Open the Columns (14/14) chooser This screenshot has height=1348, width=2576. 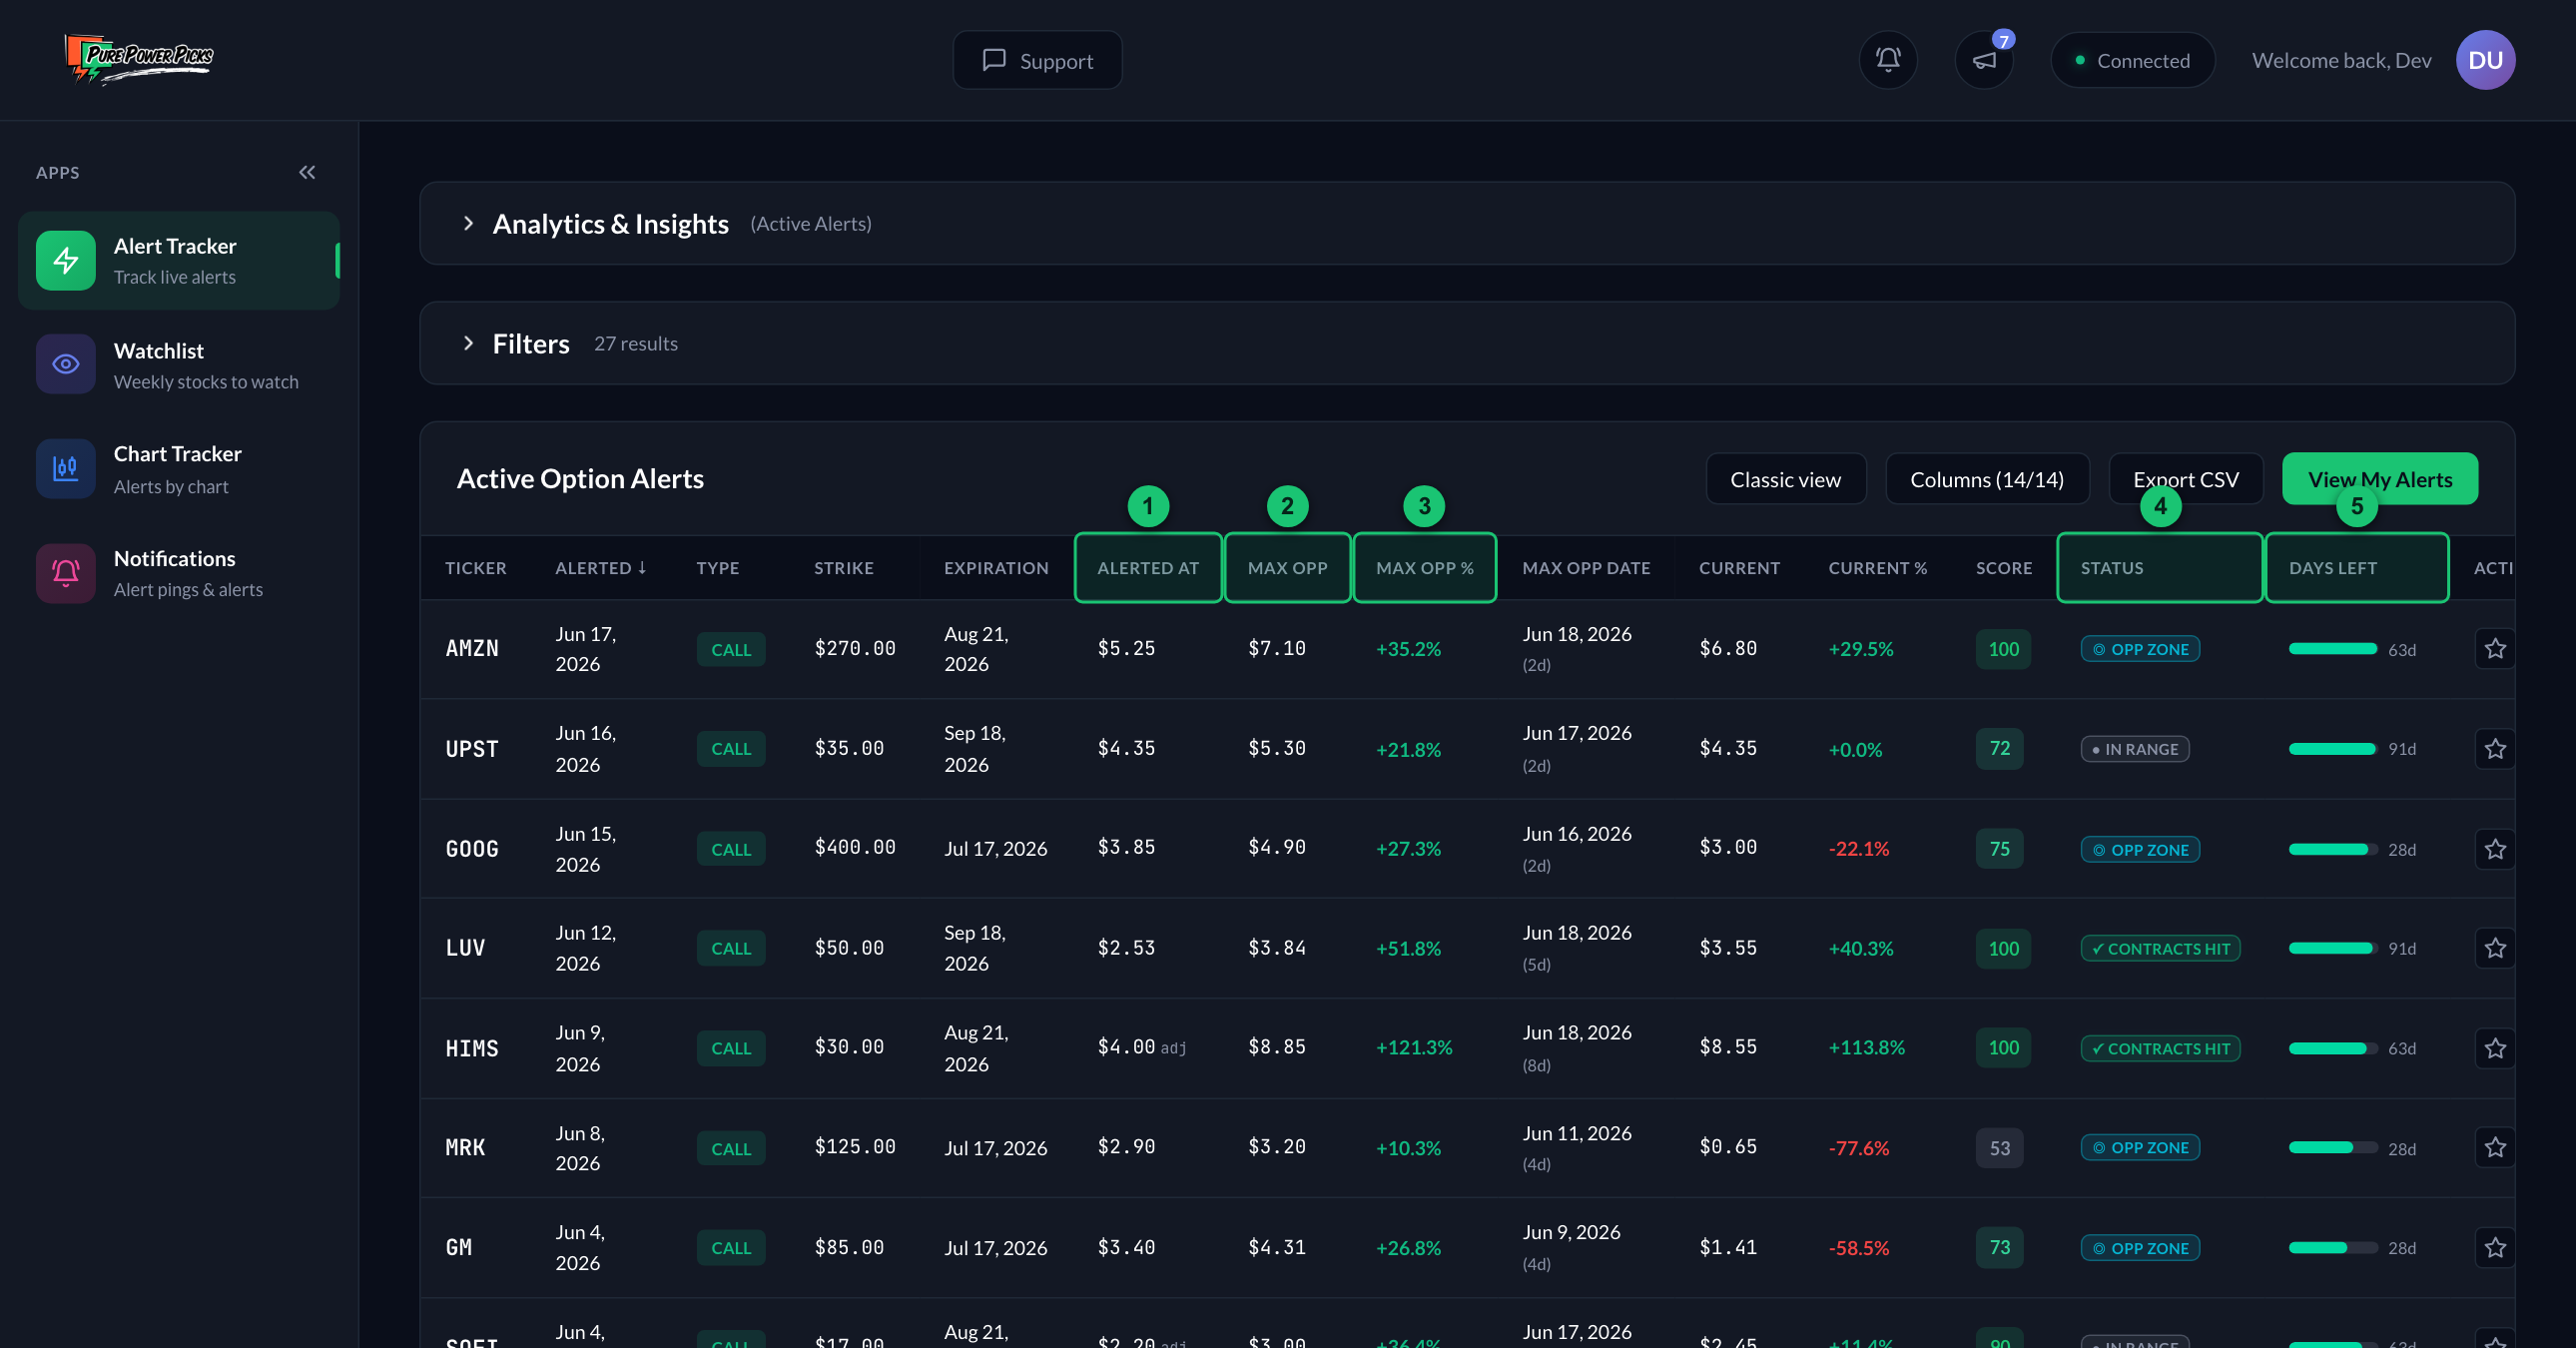click(x=1987, y=479)
